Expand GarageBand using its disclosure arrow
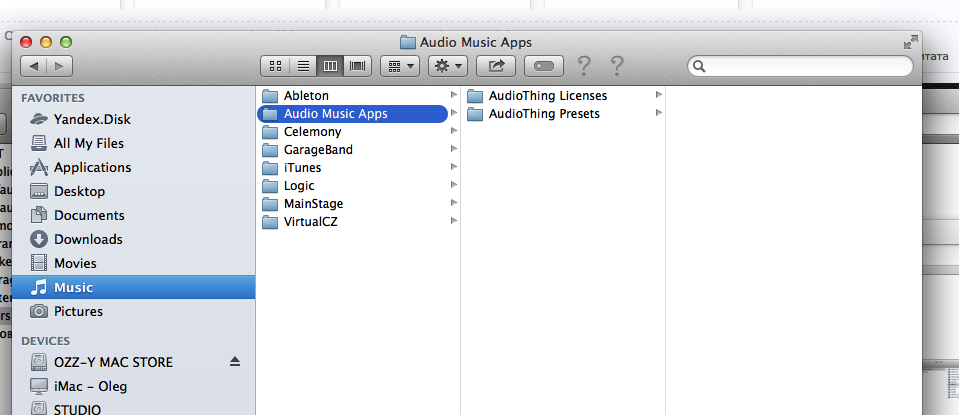This screenshot has width=959, height=415. click(x=454, y=149)
